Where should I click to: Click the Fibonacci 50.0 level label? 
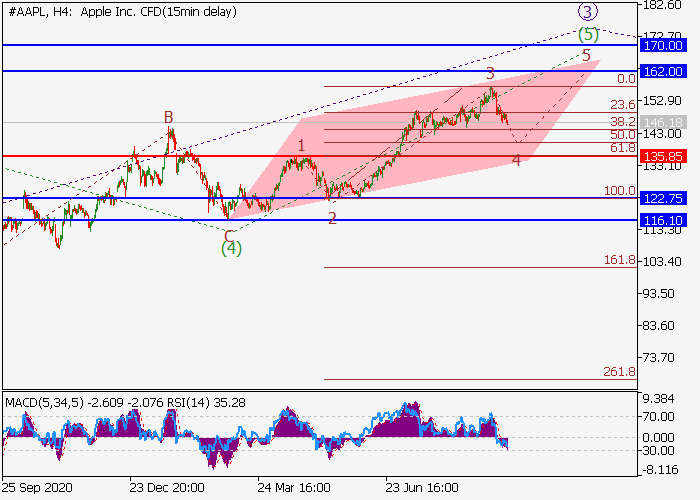[x=622, y=134]
